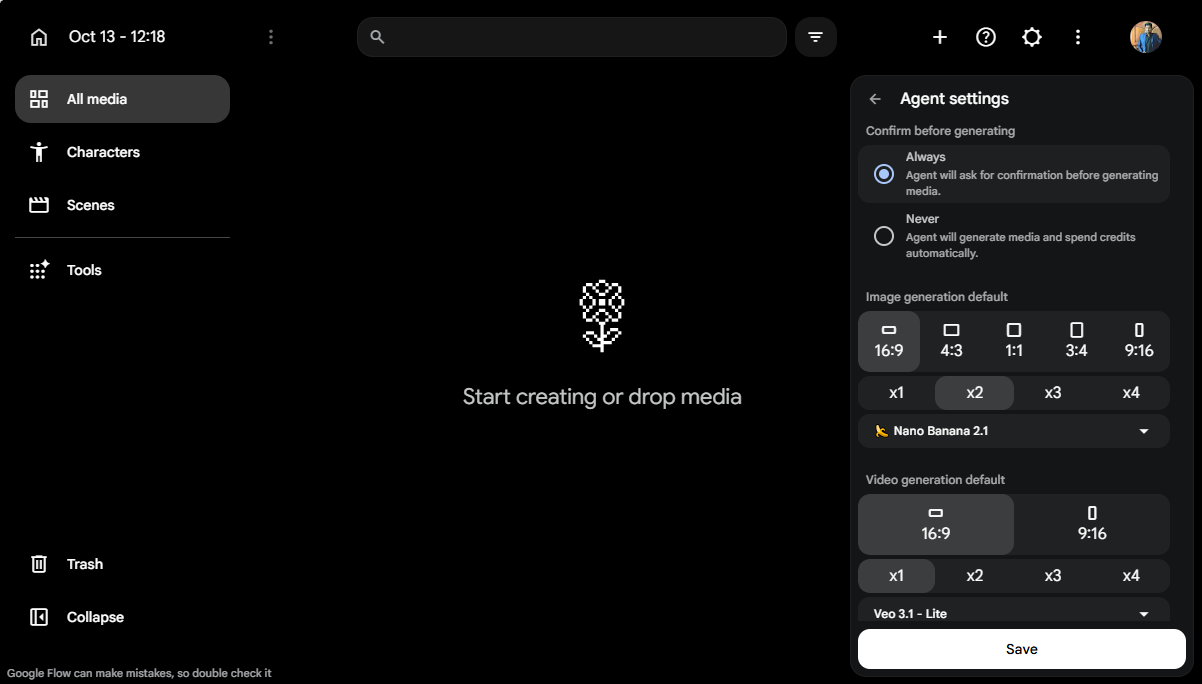Click the Google Flow can make mistakes notice

[x=139, y=673]
